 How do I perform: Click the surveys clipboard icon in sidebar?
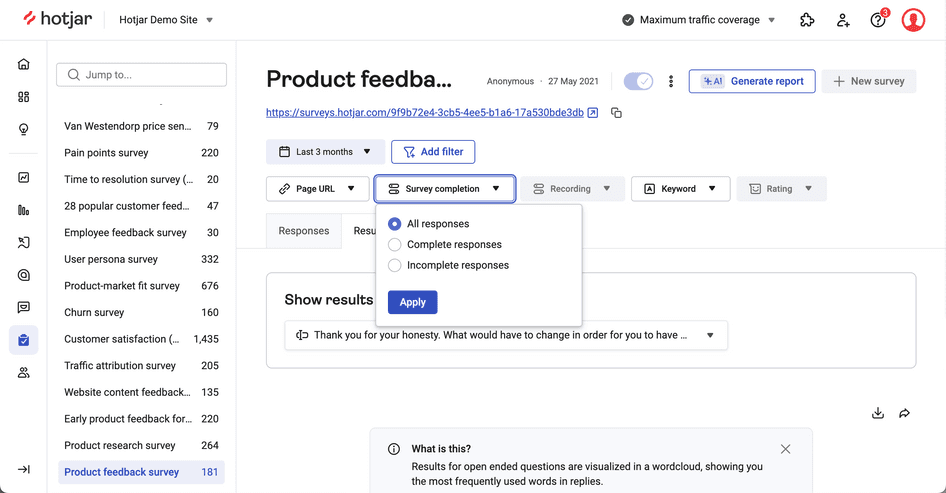(x=23, y=340)
